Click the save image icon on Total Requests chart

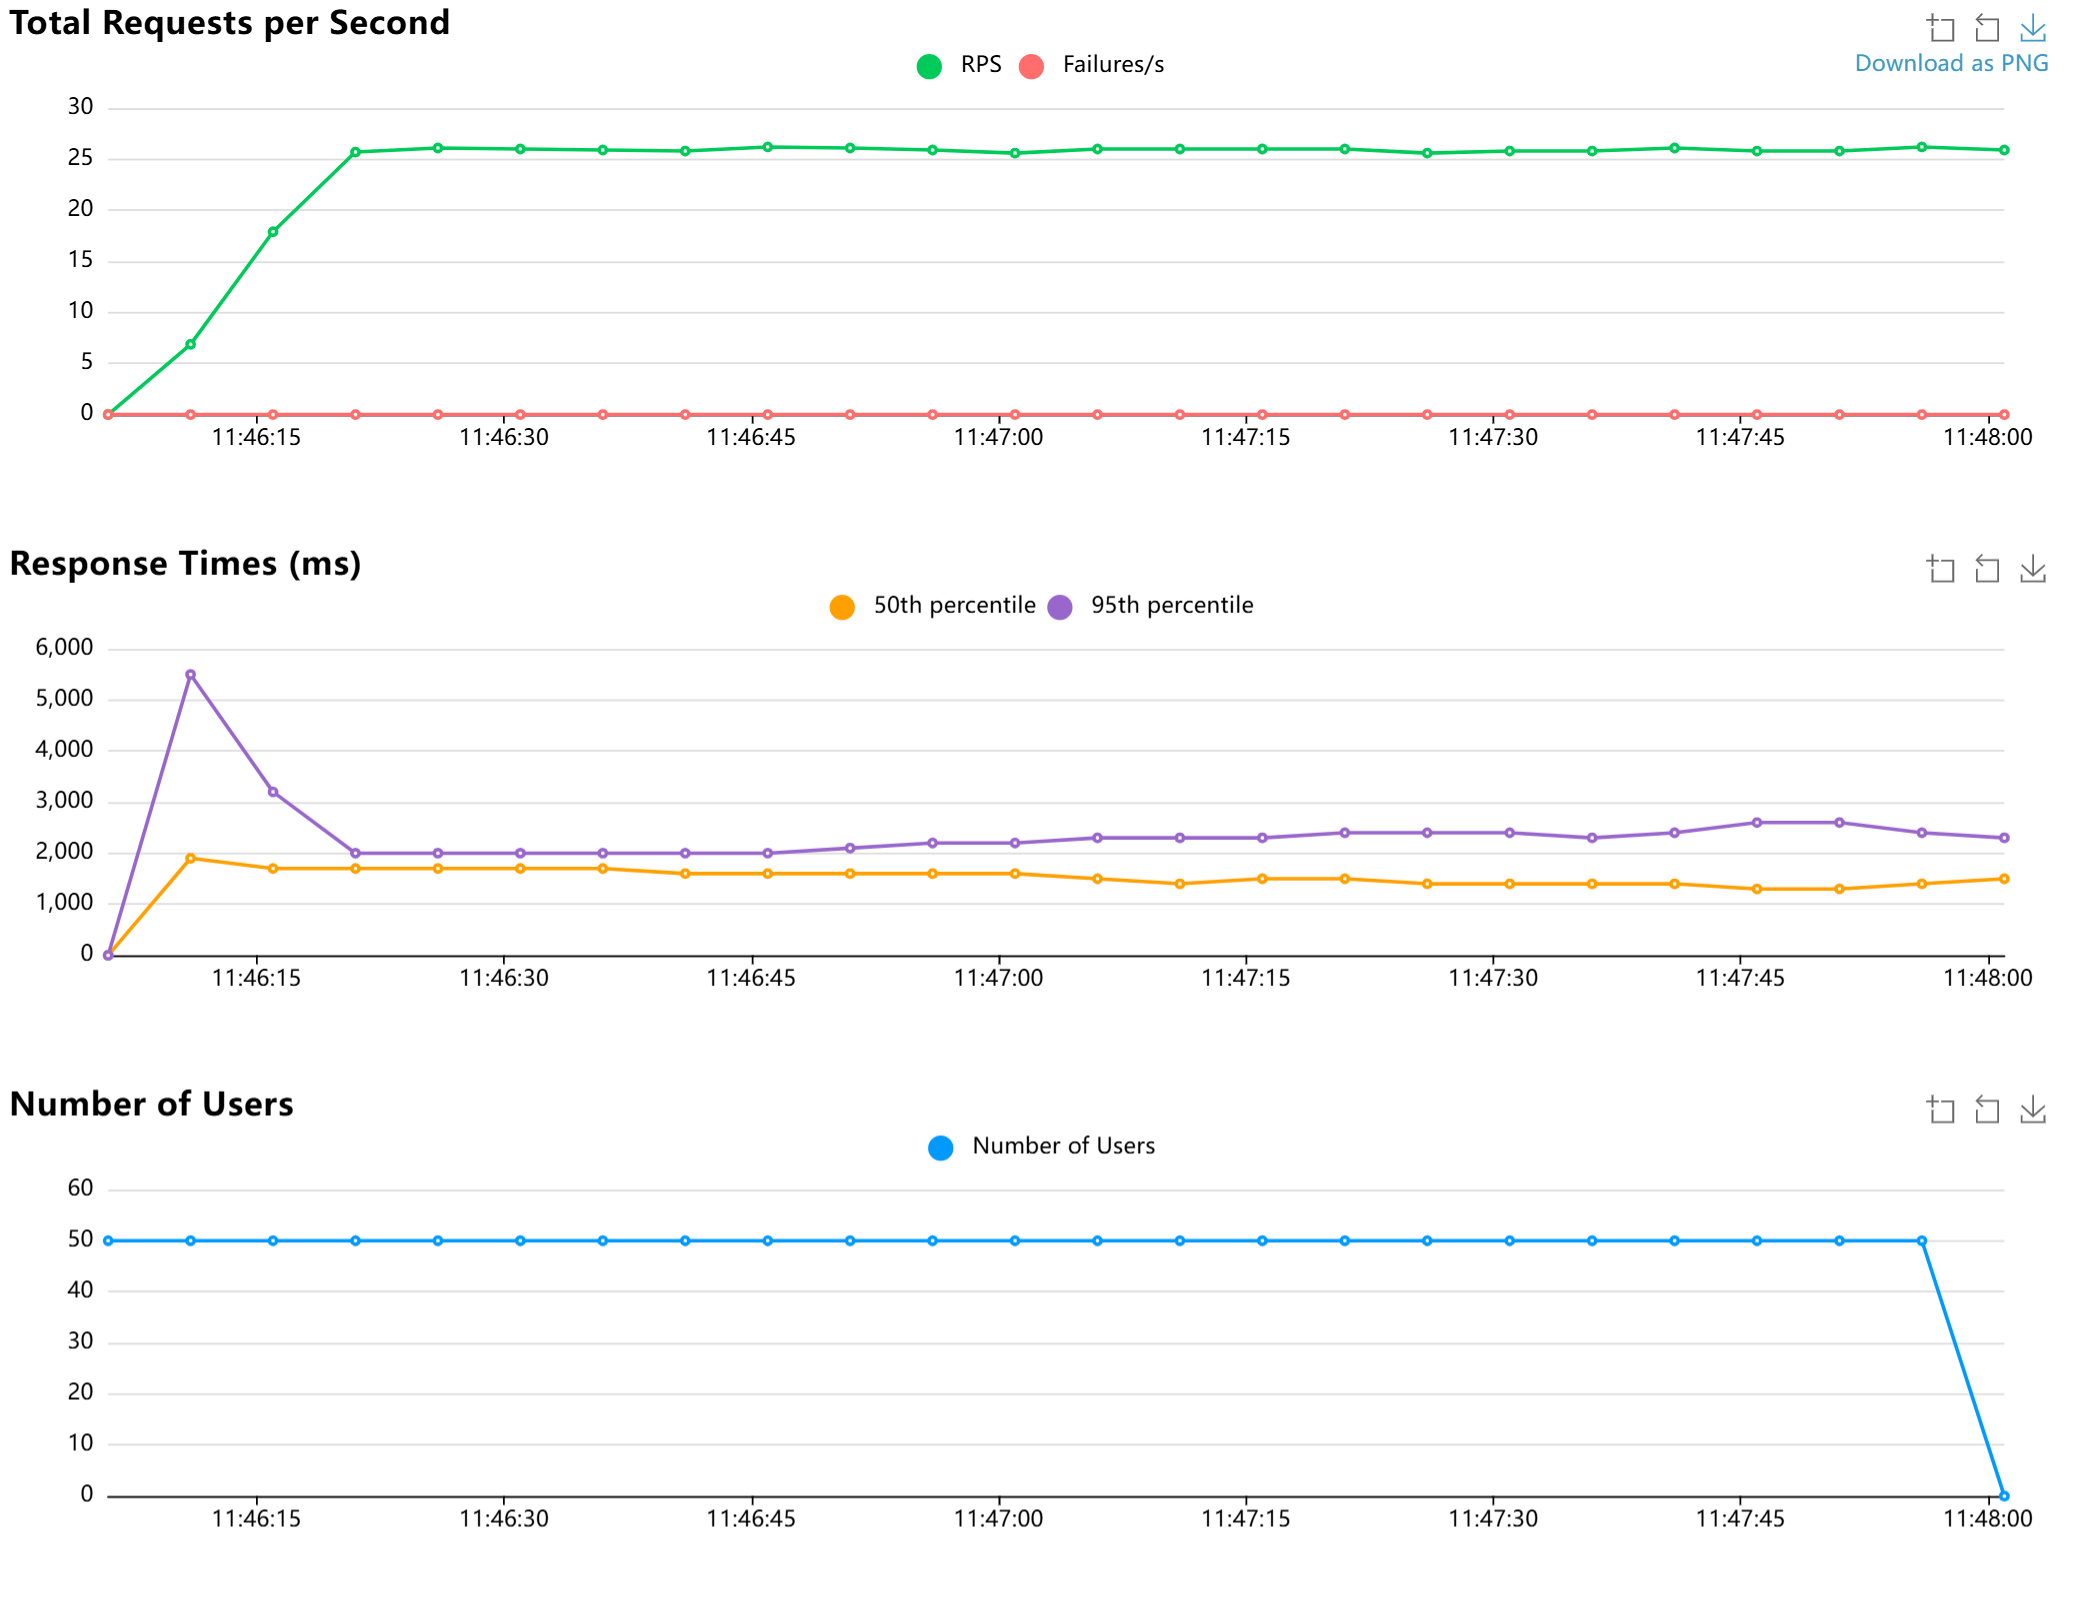[x=2031, y=27]
